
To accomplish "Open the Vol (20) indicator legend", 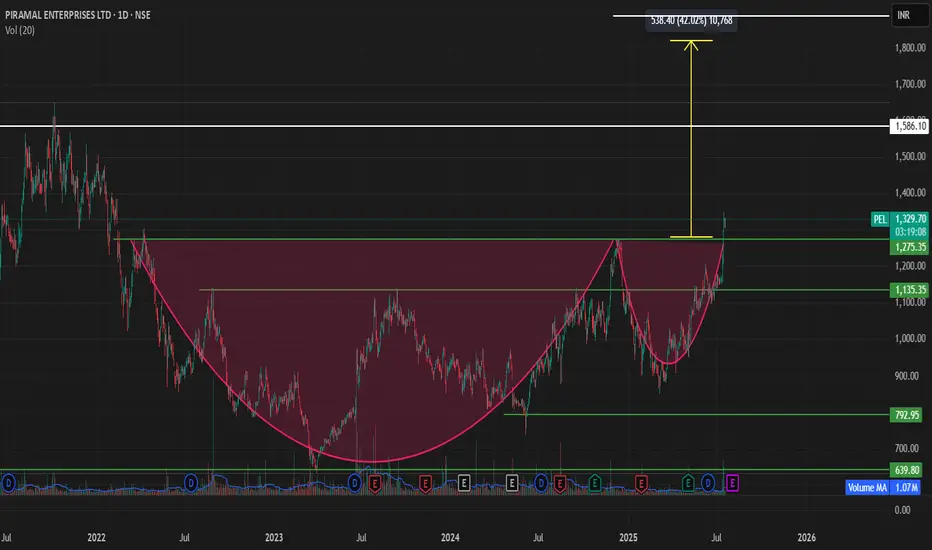I will pyautogui.click(x=20, y=30).
